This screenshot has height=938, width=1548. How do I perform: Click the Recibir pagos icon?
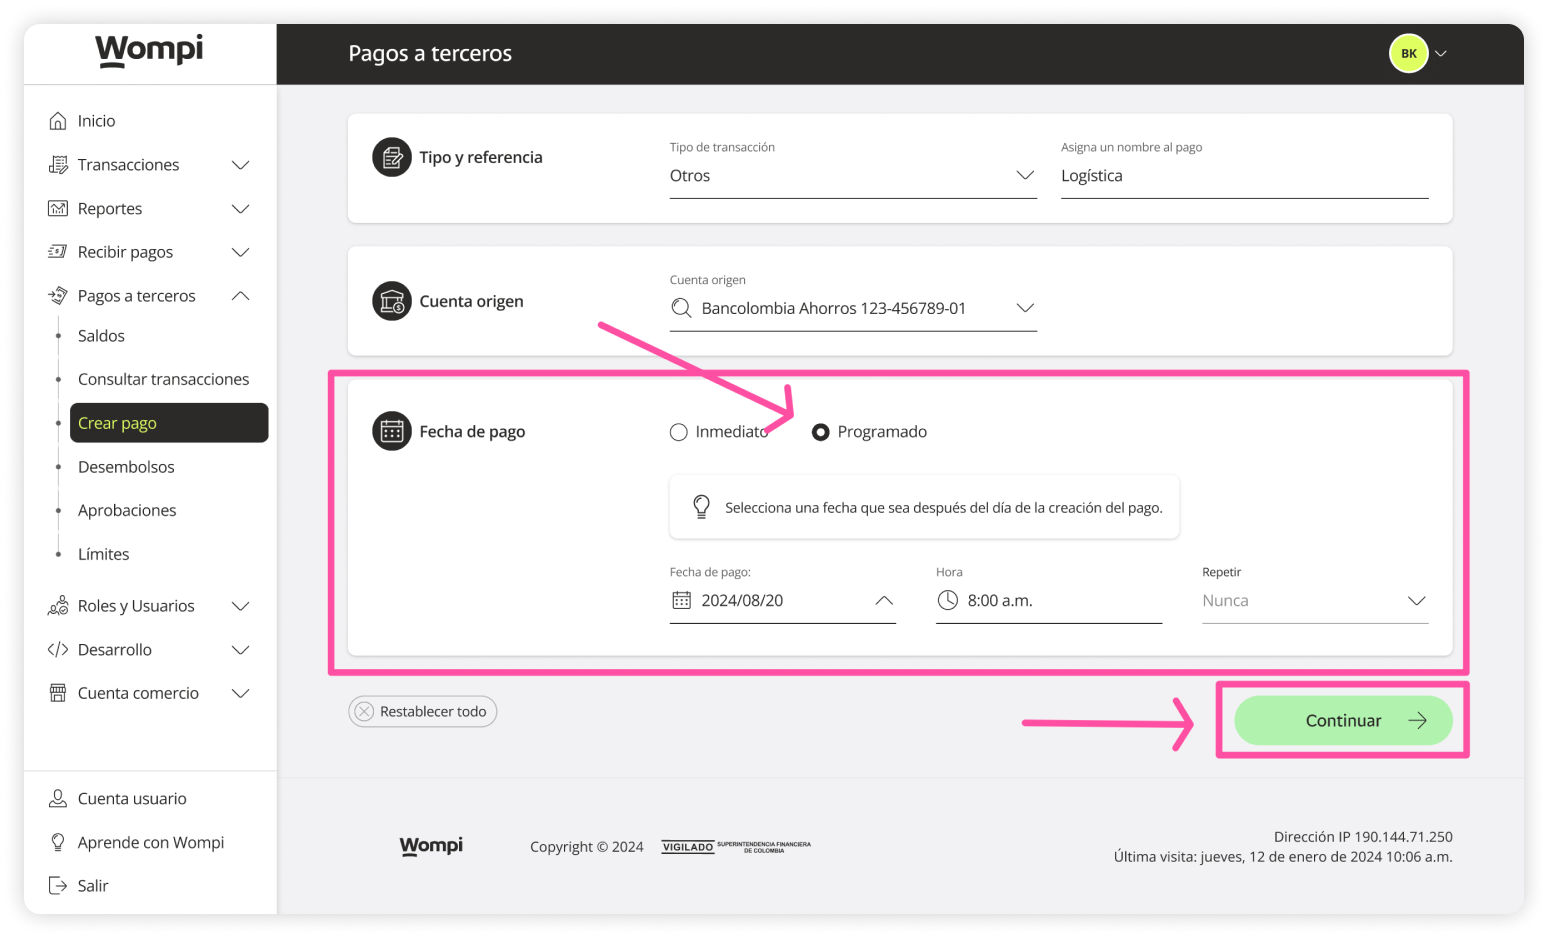point(58,251)
